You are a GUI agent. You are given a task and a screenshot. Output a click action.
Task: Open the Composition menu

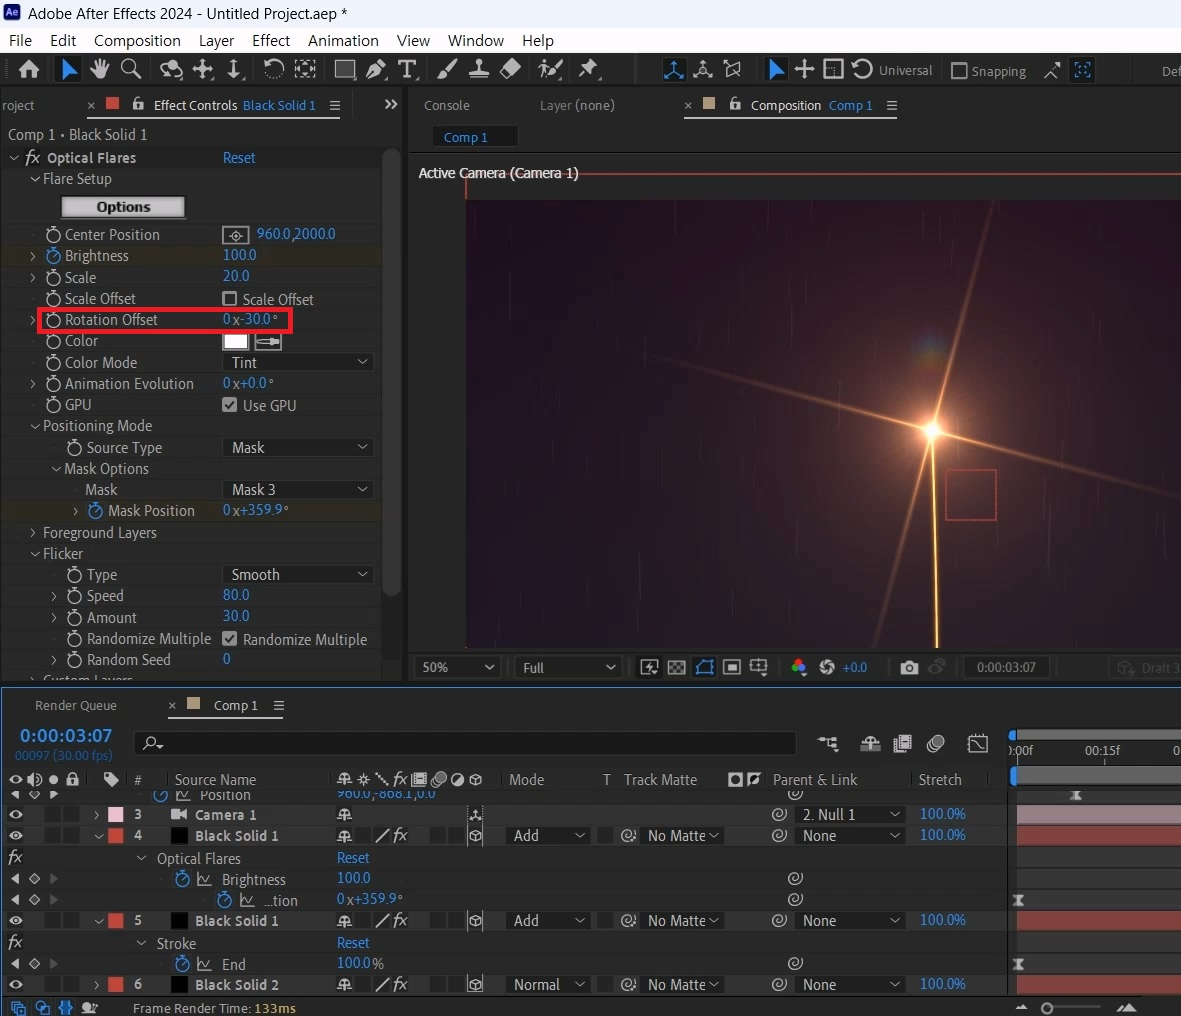(137, 41)
